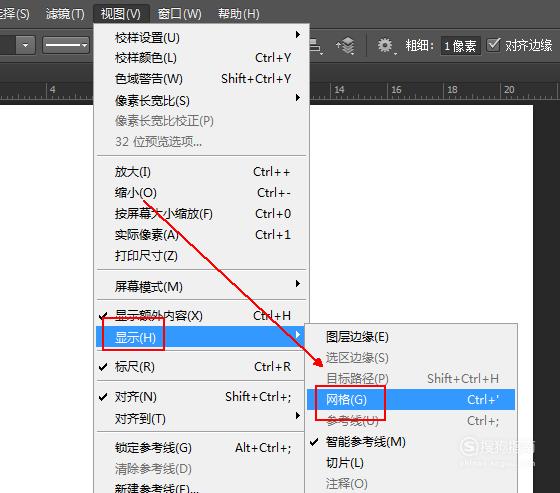This screenshot has height=493, width=560.
Task: Select 缩小(O) zoom out
Action: 201,193
